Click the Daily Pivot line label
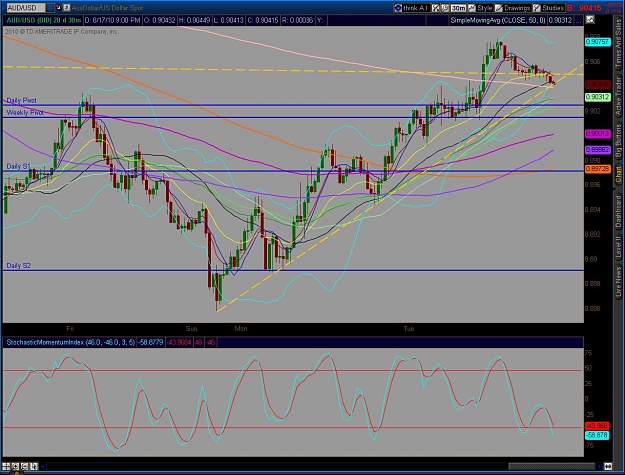The height and width of the screenshot is (475, 625). tap(22, 100)
